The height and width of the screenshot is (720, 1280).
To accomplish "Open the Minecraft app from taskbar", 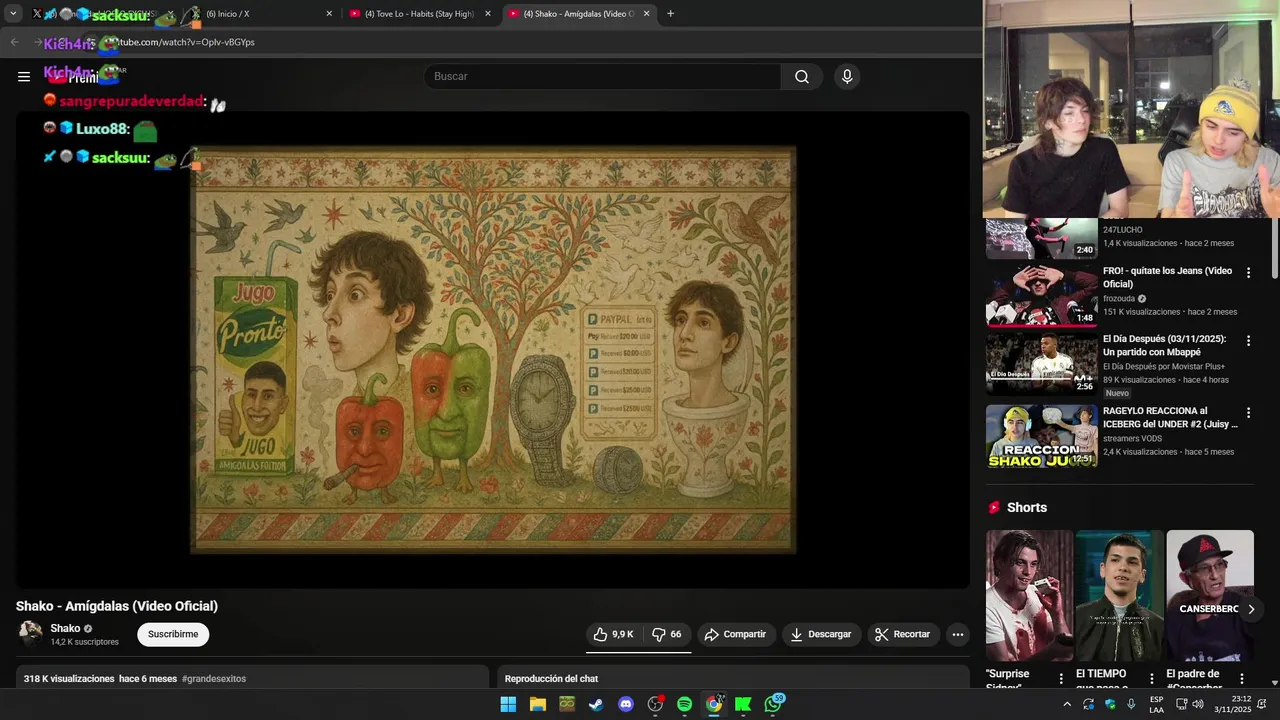I will [x=567, y=704].
